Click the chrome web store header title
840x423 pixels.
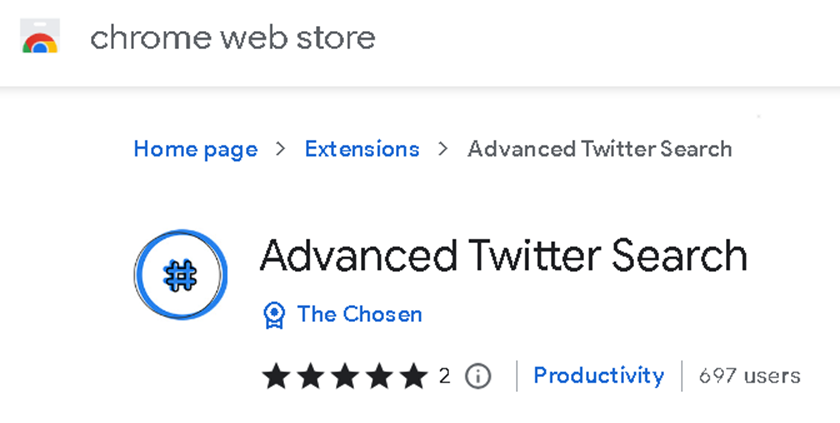click(232, 37)
